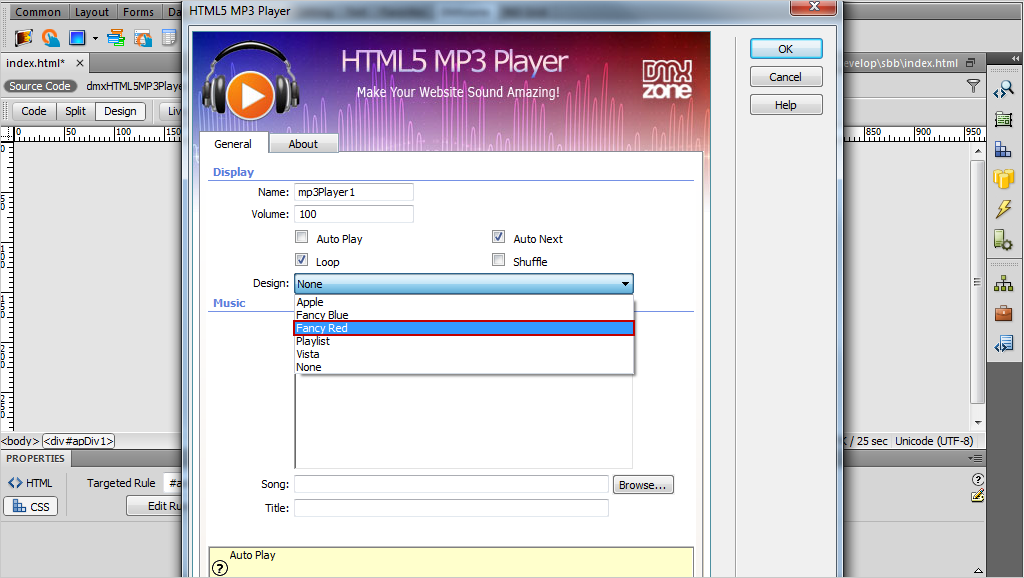Select CSS mode in Properties panel
The height and width of the screenshot is (578, 1024).
tap(31, 506)
